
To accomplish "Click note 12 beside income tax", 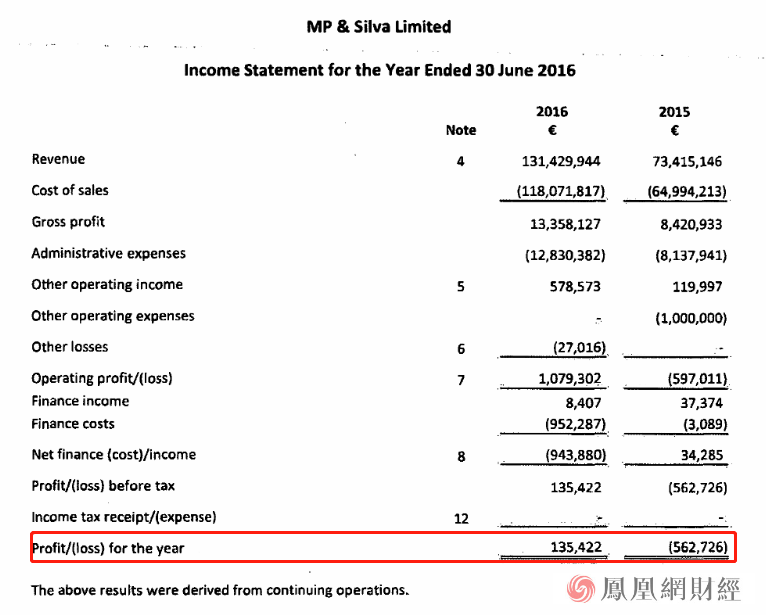I will coord(461,519).
